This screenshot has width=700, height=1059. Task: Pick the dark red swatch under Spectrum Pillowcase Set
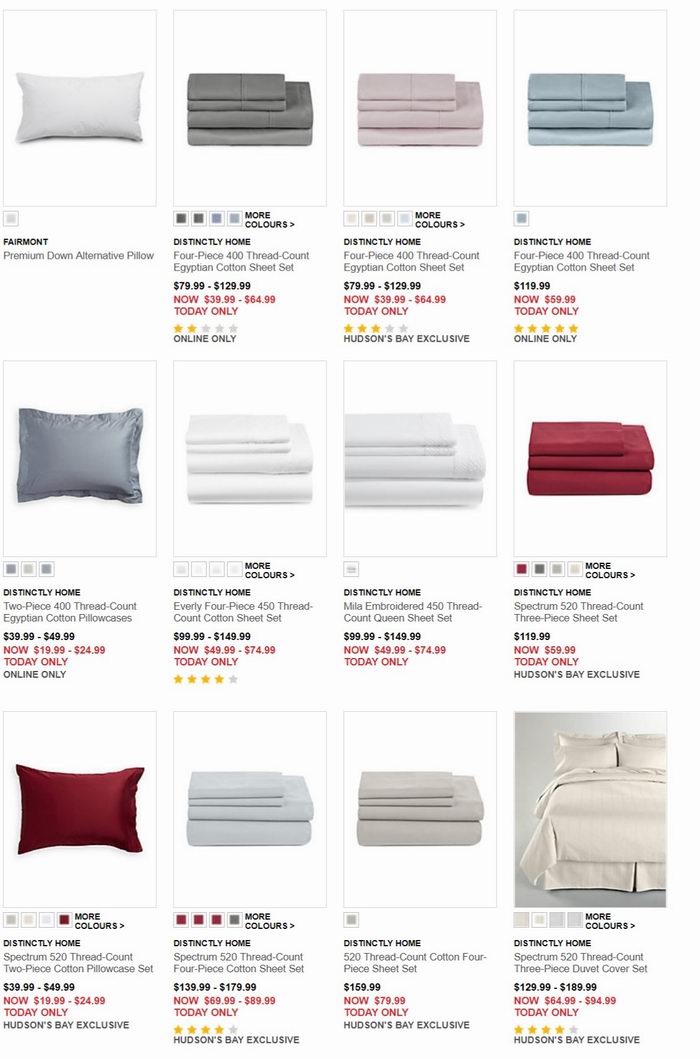point(64,920)
